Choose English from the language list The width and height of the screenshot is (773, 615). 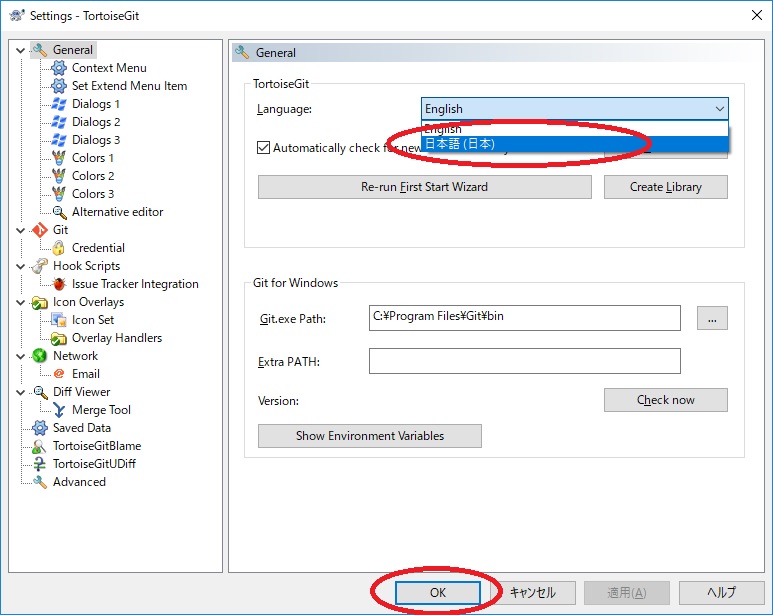575,129
